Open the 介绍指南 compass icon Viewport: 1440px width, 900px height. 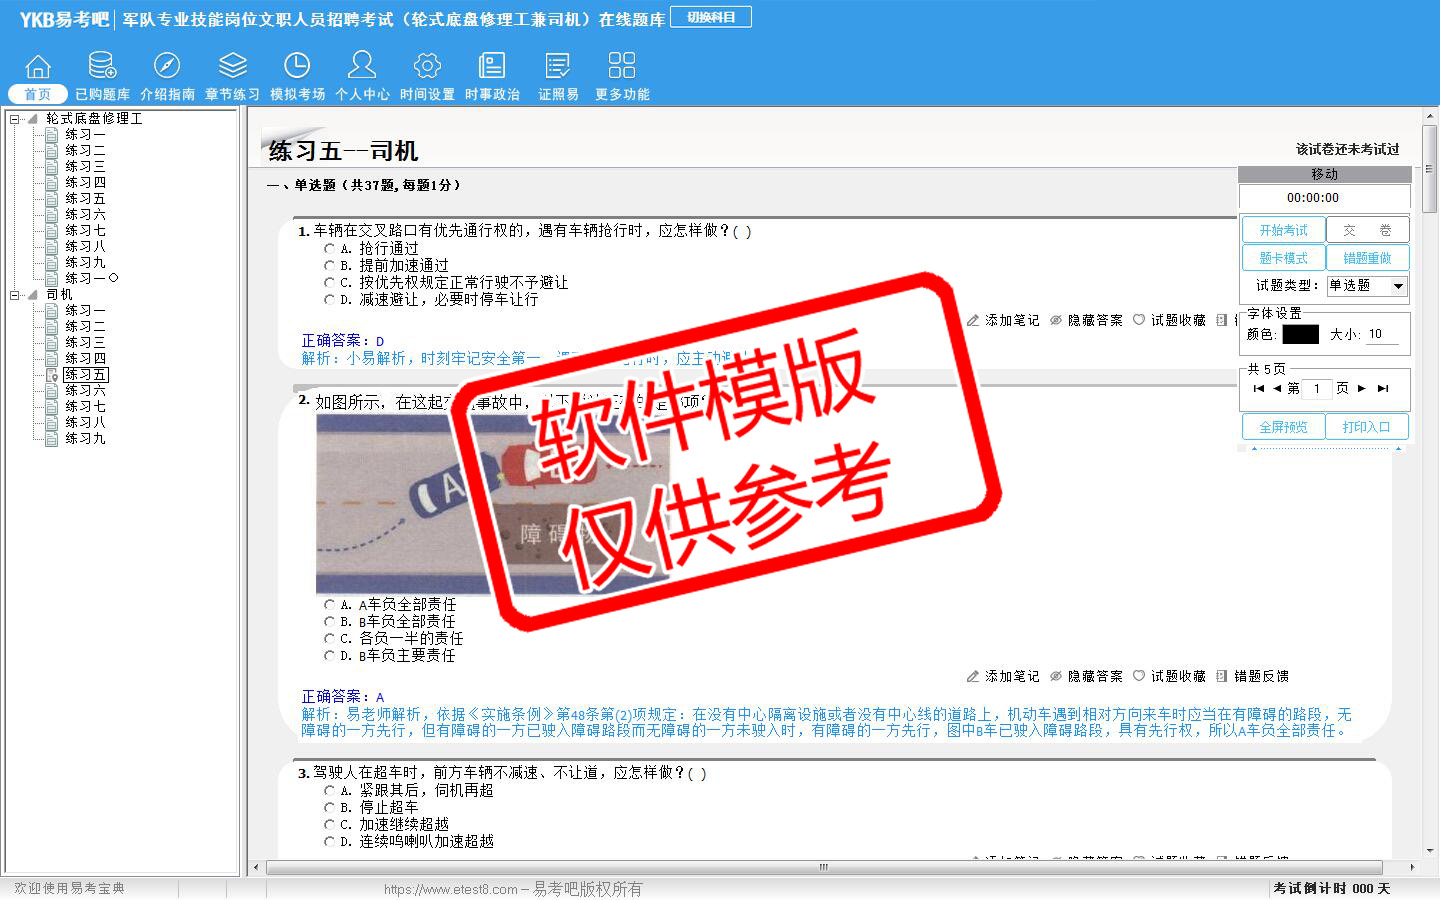click(x=167, y=67)
